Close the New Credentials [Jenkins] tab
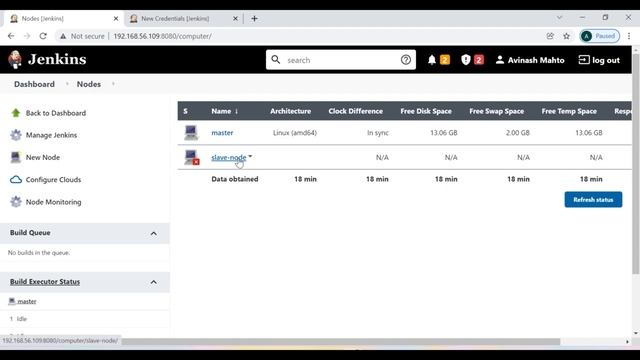The height and width of the screenshot is (360, 640). tap(236, 18)
